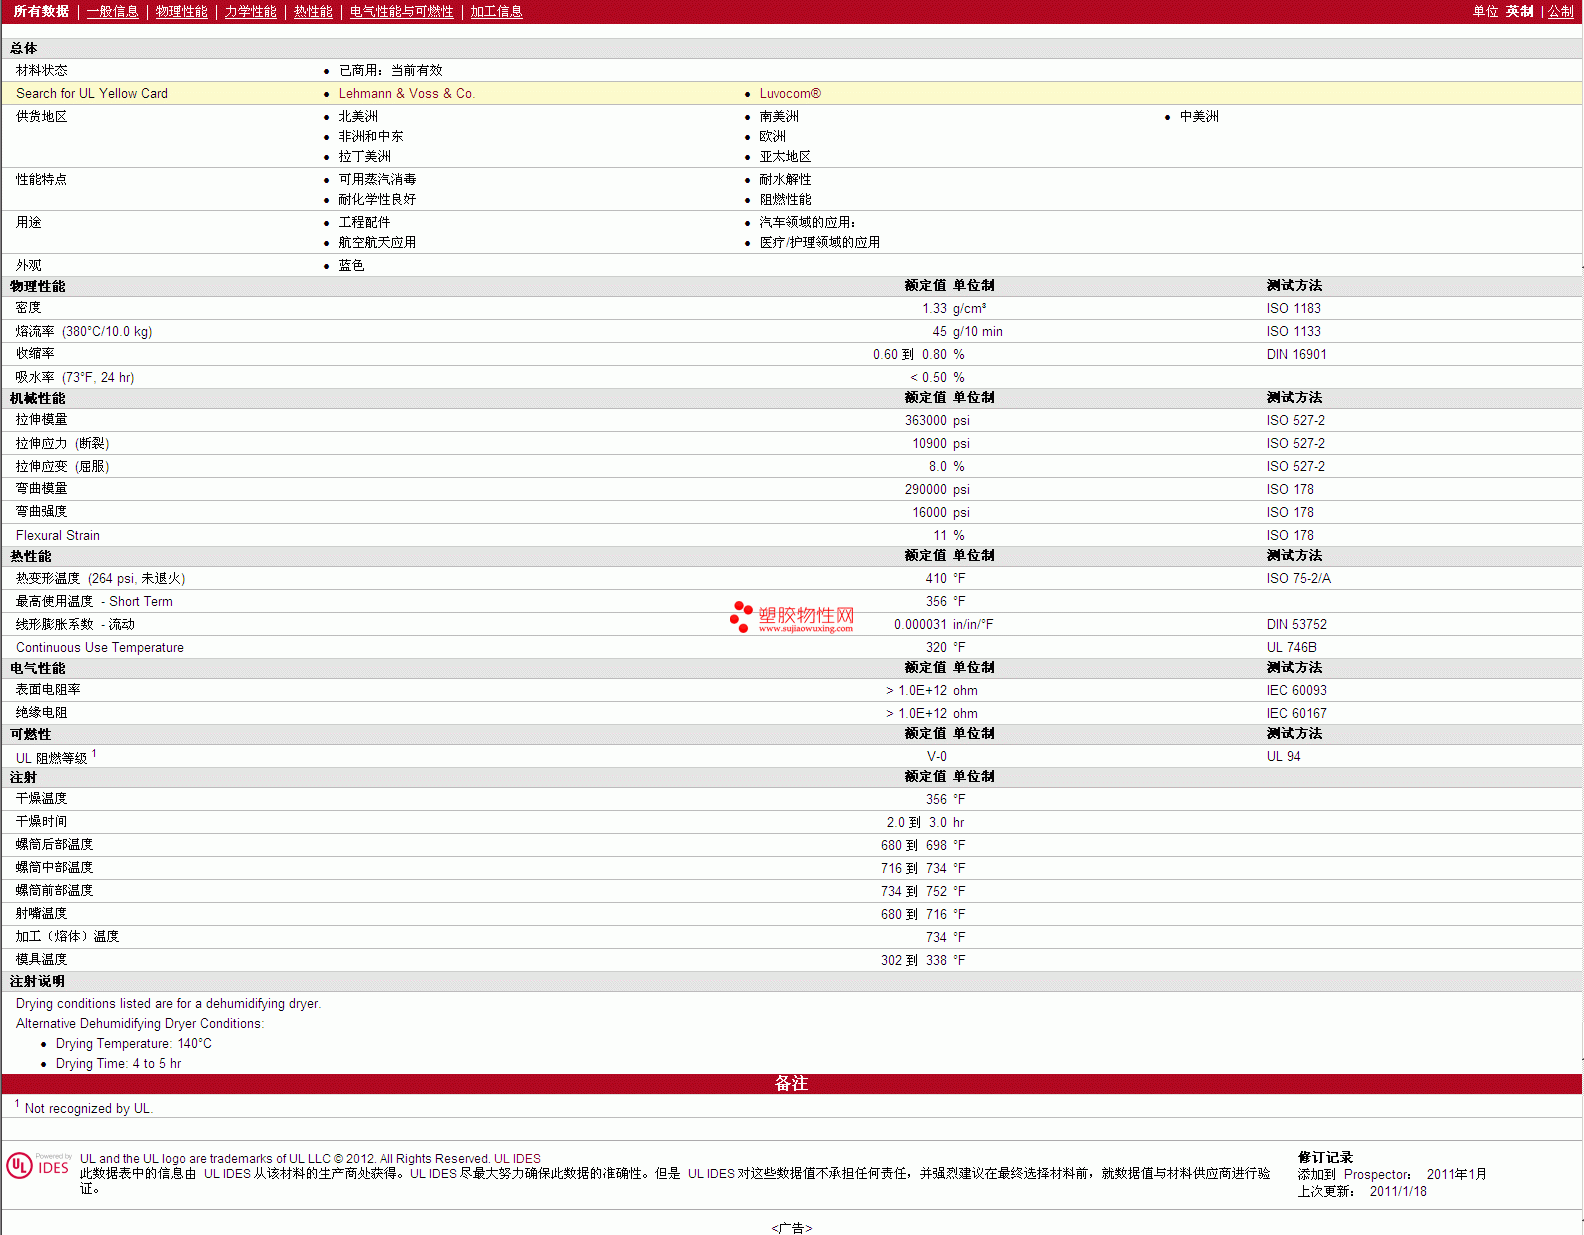Viewport: 1584px width, 1235px height.
Task: Switch units to 公制
Action: coord(1560,12)
